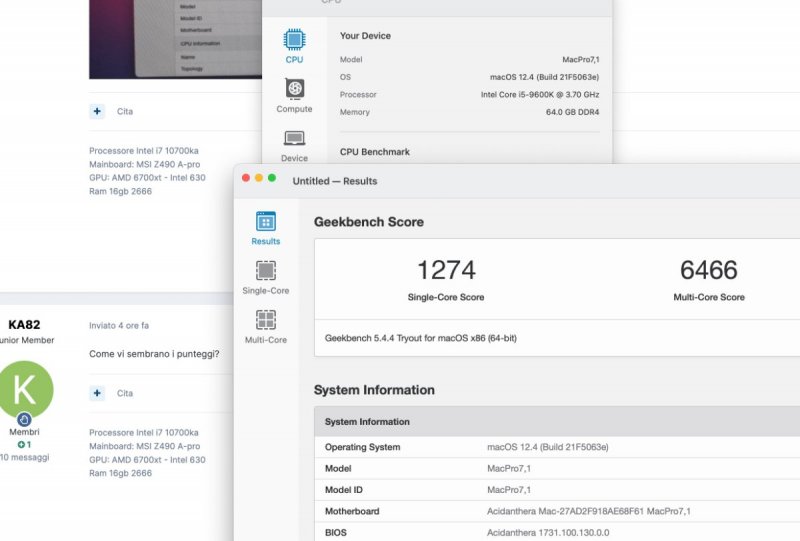Click the '10 messaggi' post count
The width and height of the screenshot is (800, 541).
(x=24, y=457)
